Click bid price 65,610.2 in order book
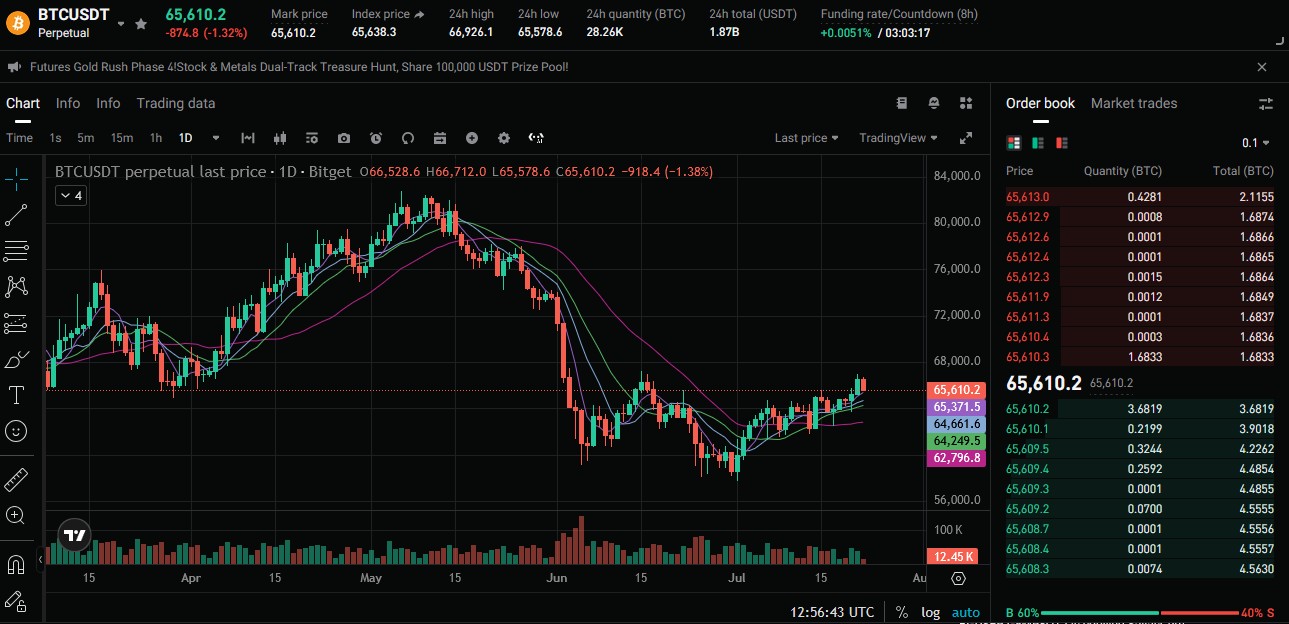 tap(1027, 409)
